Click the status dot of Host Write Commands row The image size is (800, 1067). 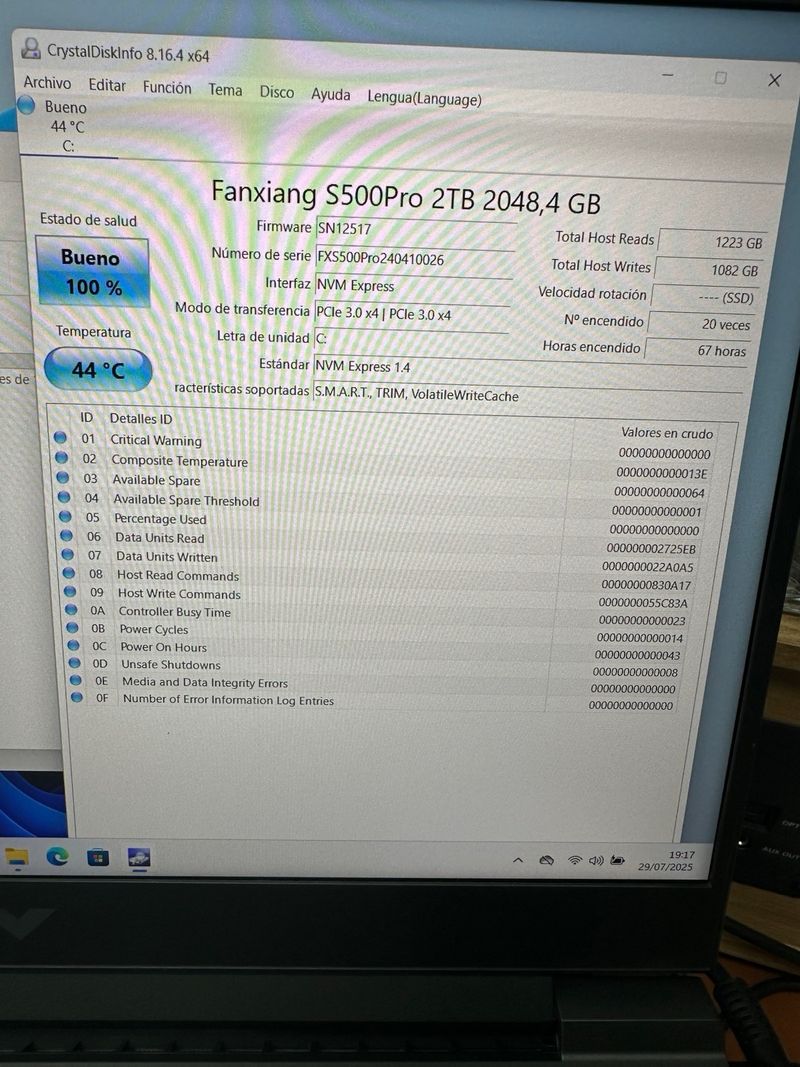click(x=71, y=591)
